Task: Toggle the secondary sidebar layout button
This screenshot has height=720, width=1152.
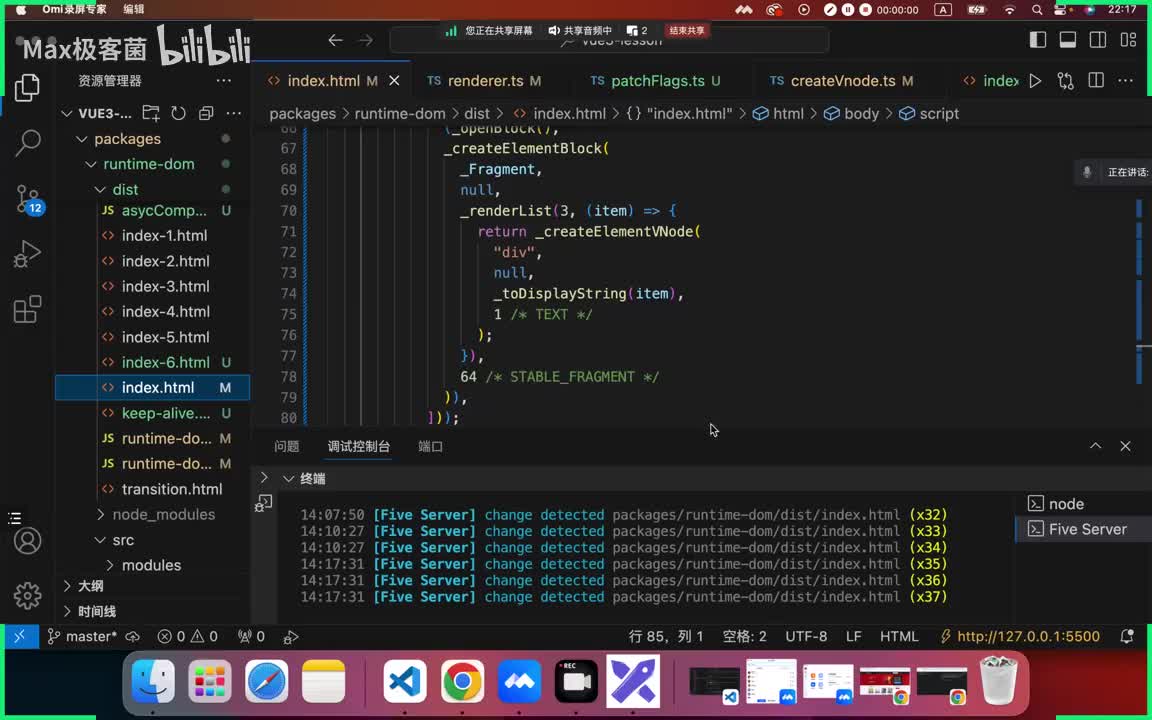Action: coord(1098,40)
